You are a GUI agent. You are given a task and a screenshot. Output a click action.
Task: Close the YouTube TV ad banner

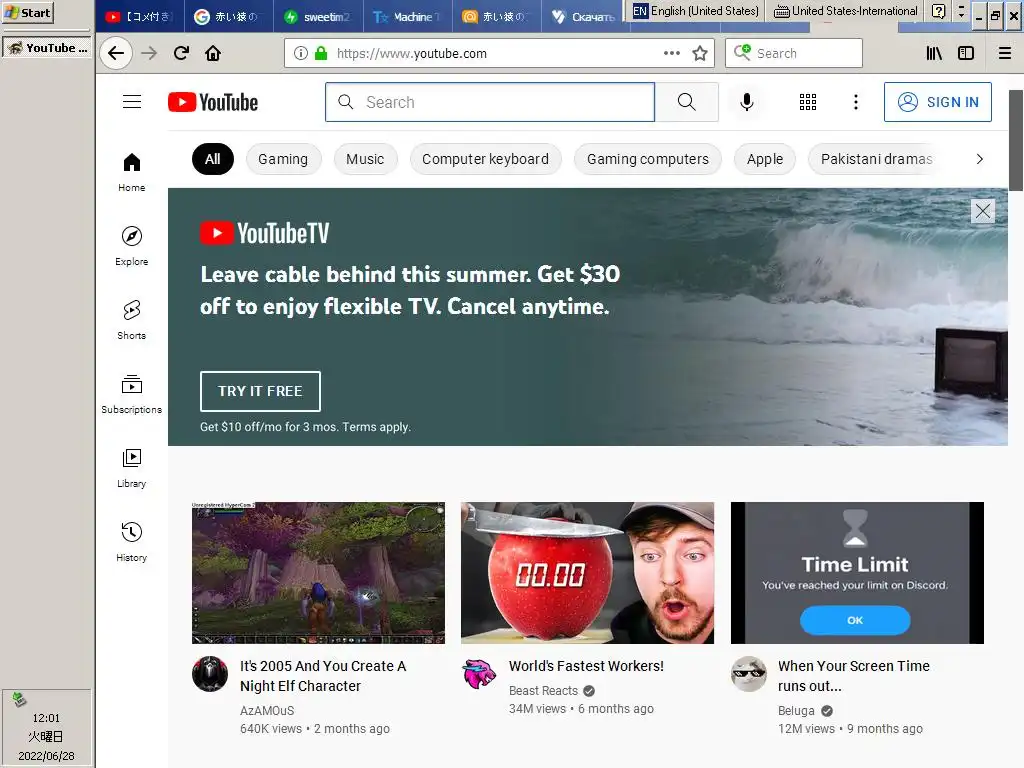pos(983,211)
